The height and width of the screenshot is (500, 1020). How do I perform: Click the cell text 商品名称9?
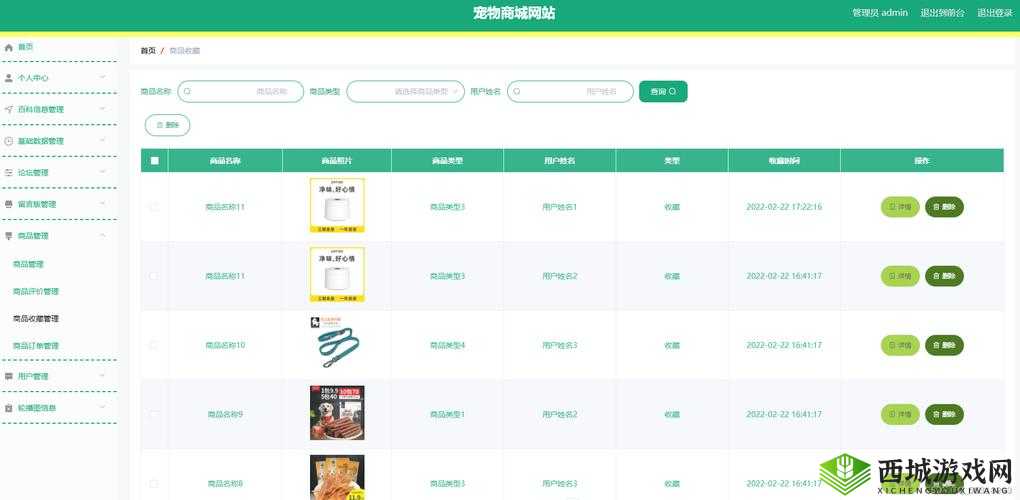click(225, 414)
